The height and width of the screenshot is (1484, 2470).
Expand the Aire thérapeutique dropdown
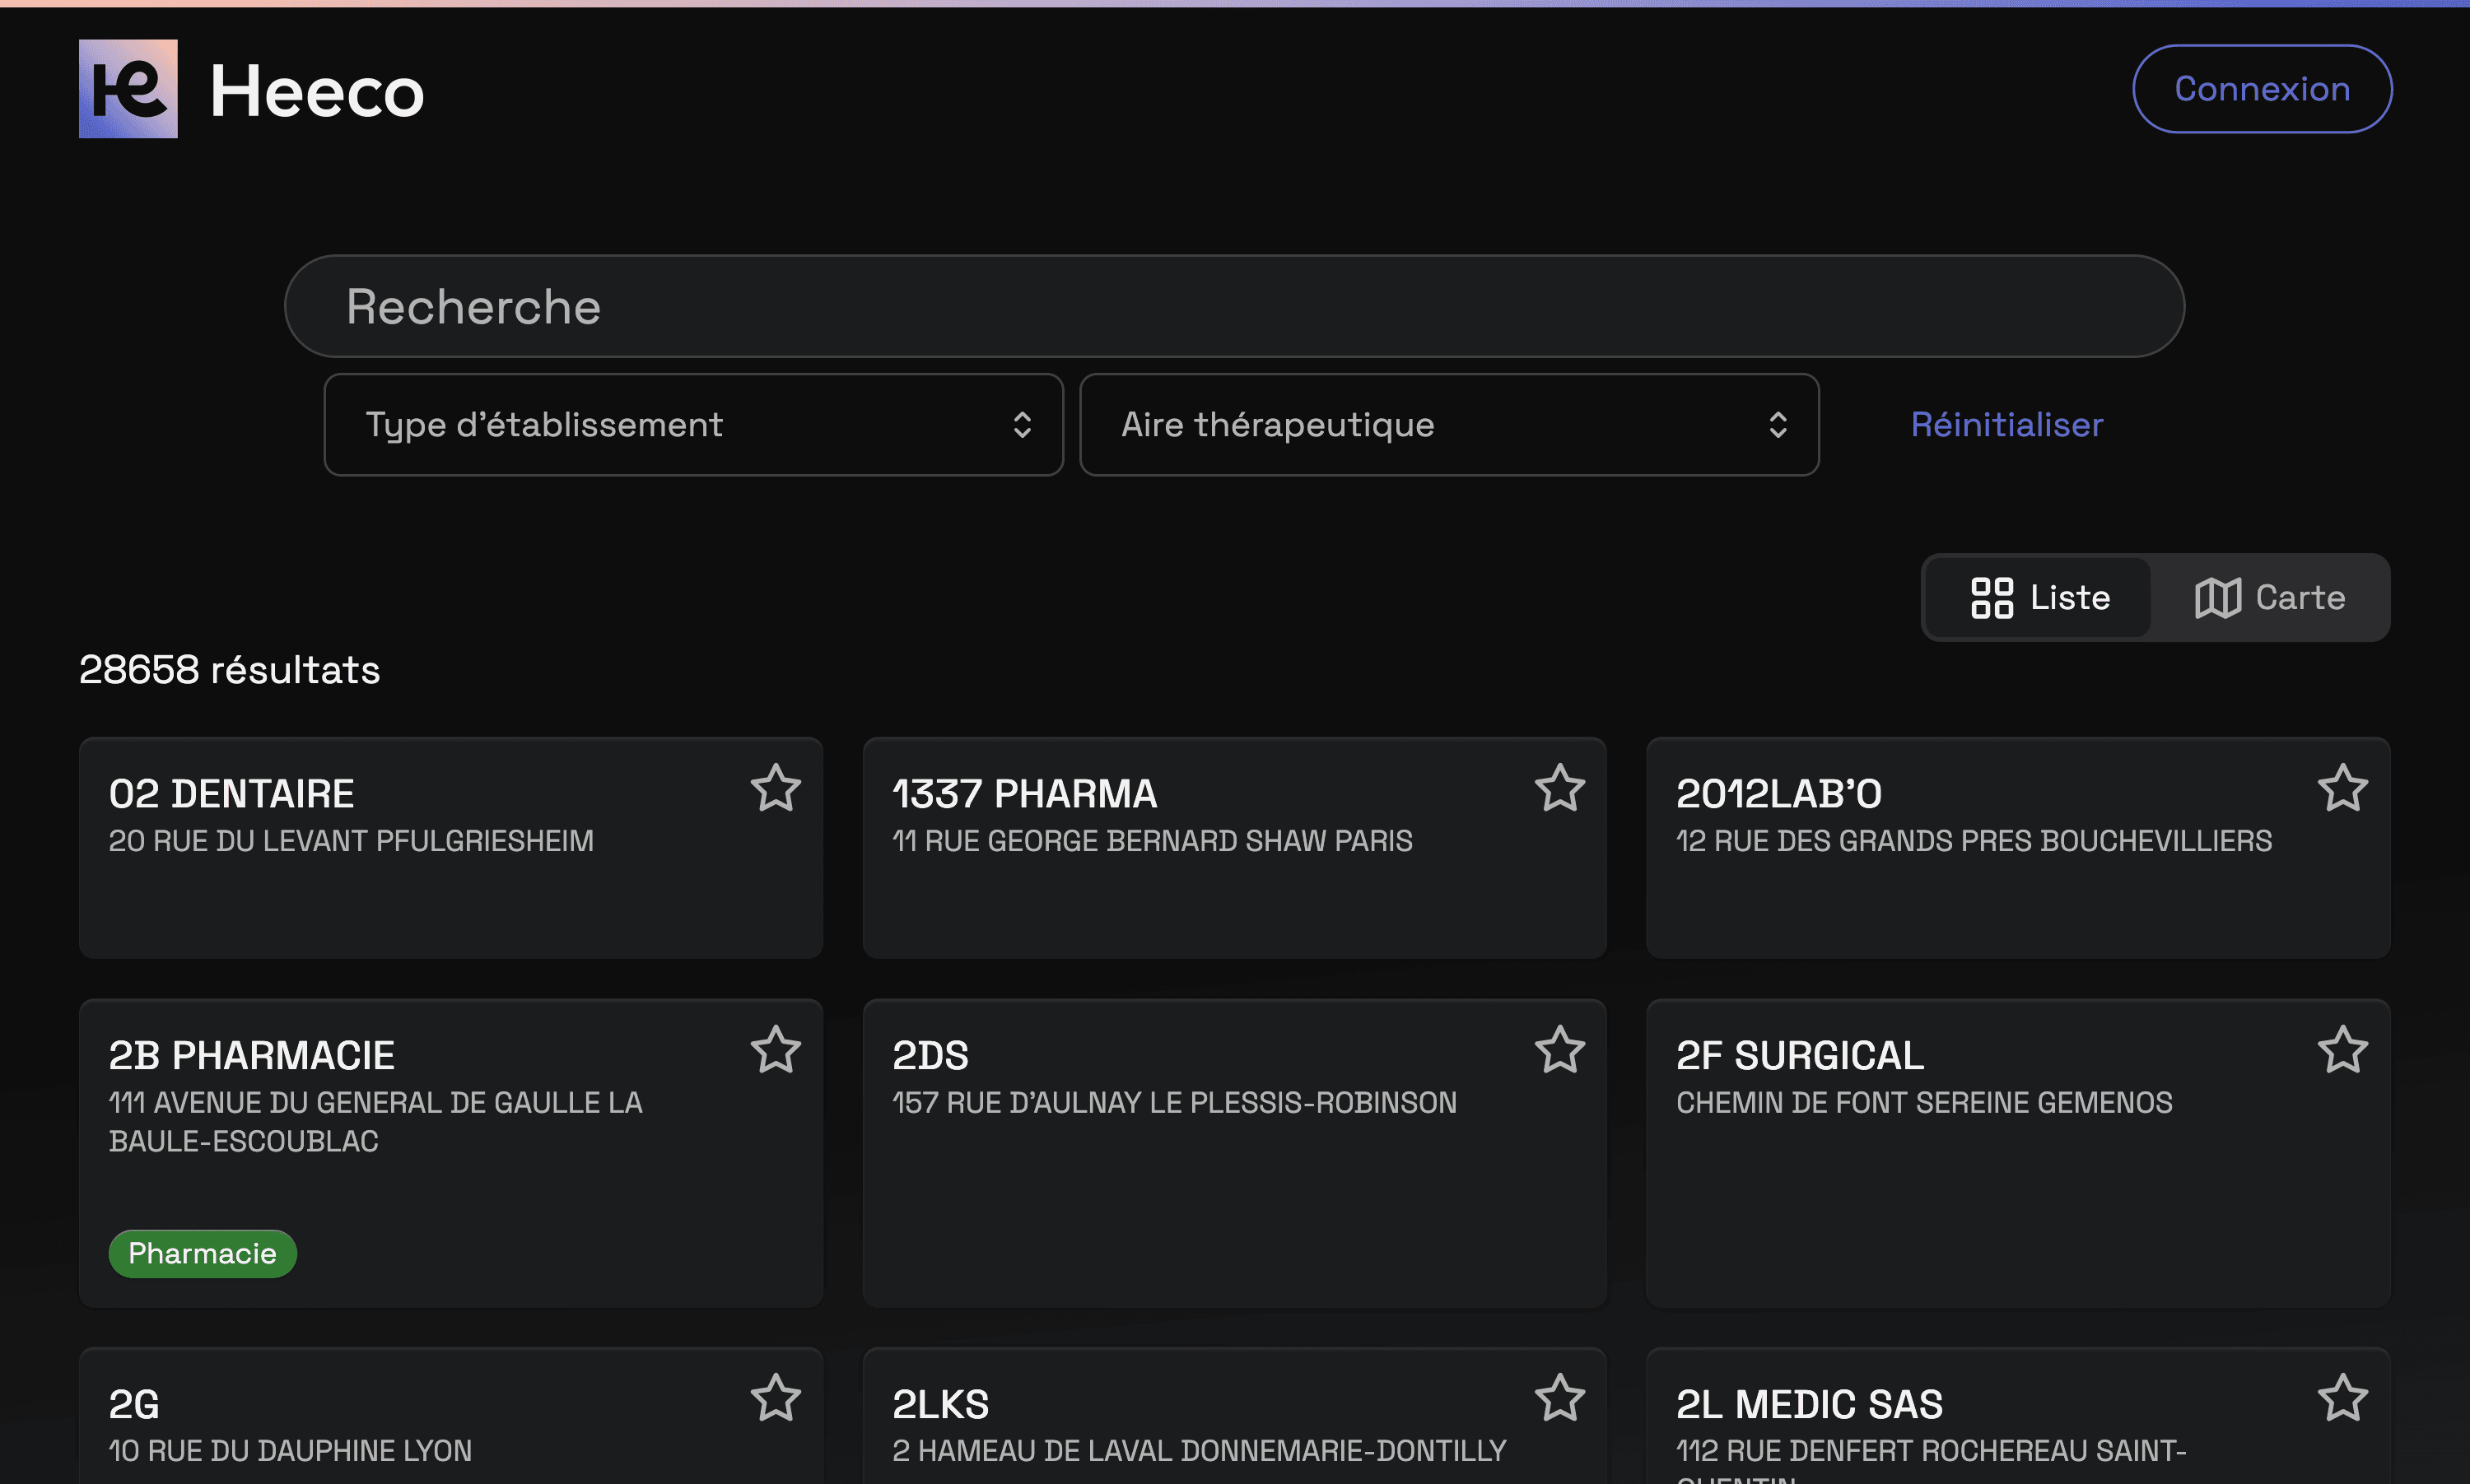pos(1449,425)
